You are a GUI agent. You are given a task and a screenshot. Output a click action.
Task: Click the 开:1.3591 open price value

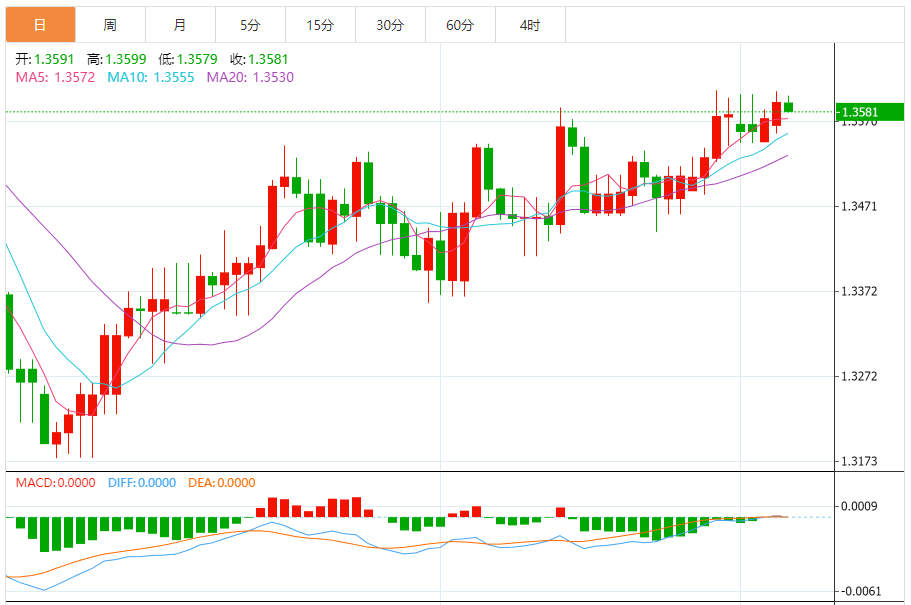[x=45, y=59]
